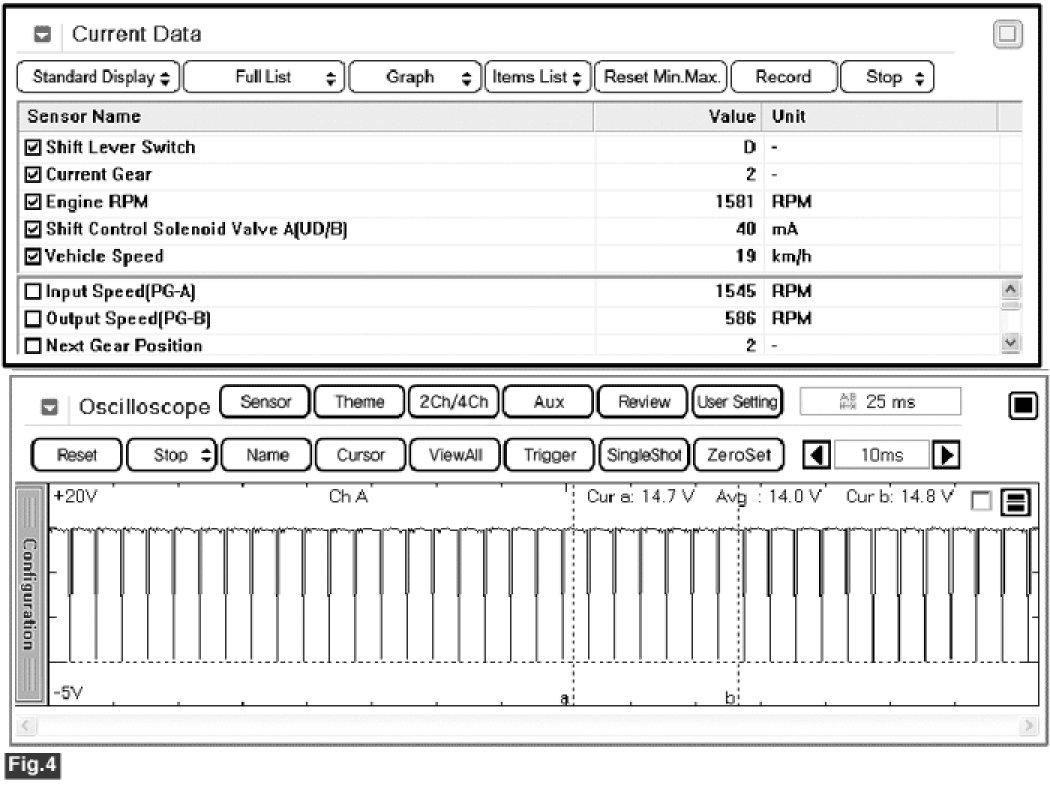This screenshot has height=786, width=1050.
Task: Expand the Full List dropdown
Action: 264,77
